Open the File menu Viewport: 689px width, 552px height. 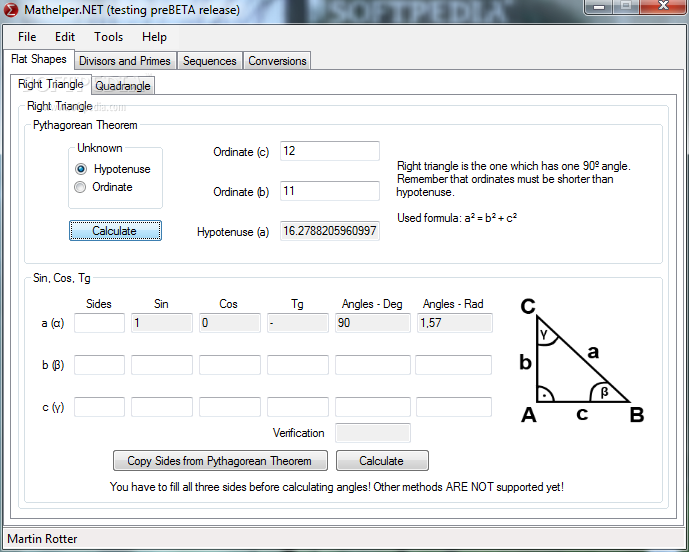27,37
